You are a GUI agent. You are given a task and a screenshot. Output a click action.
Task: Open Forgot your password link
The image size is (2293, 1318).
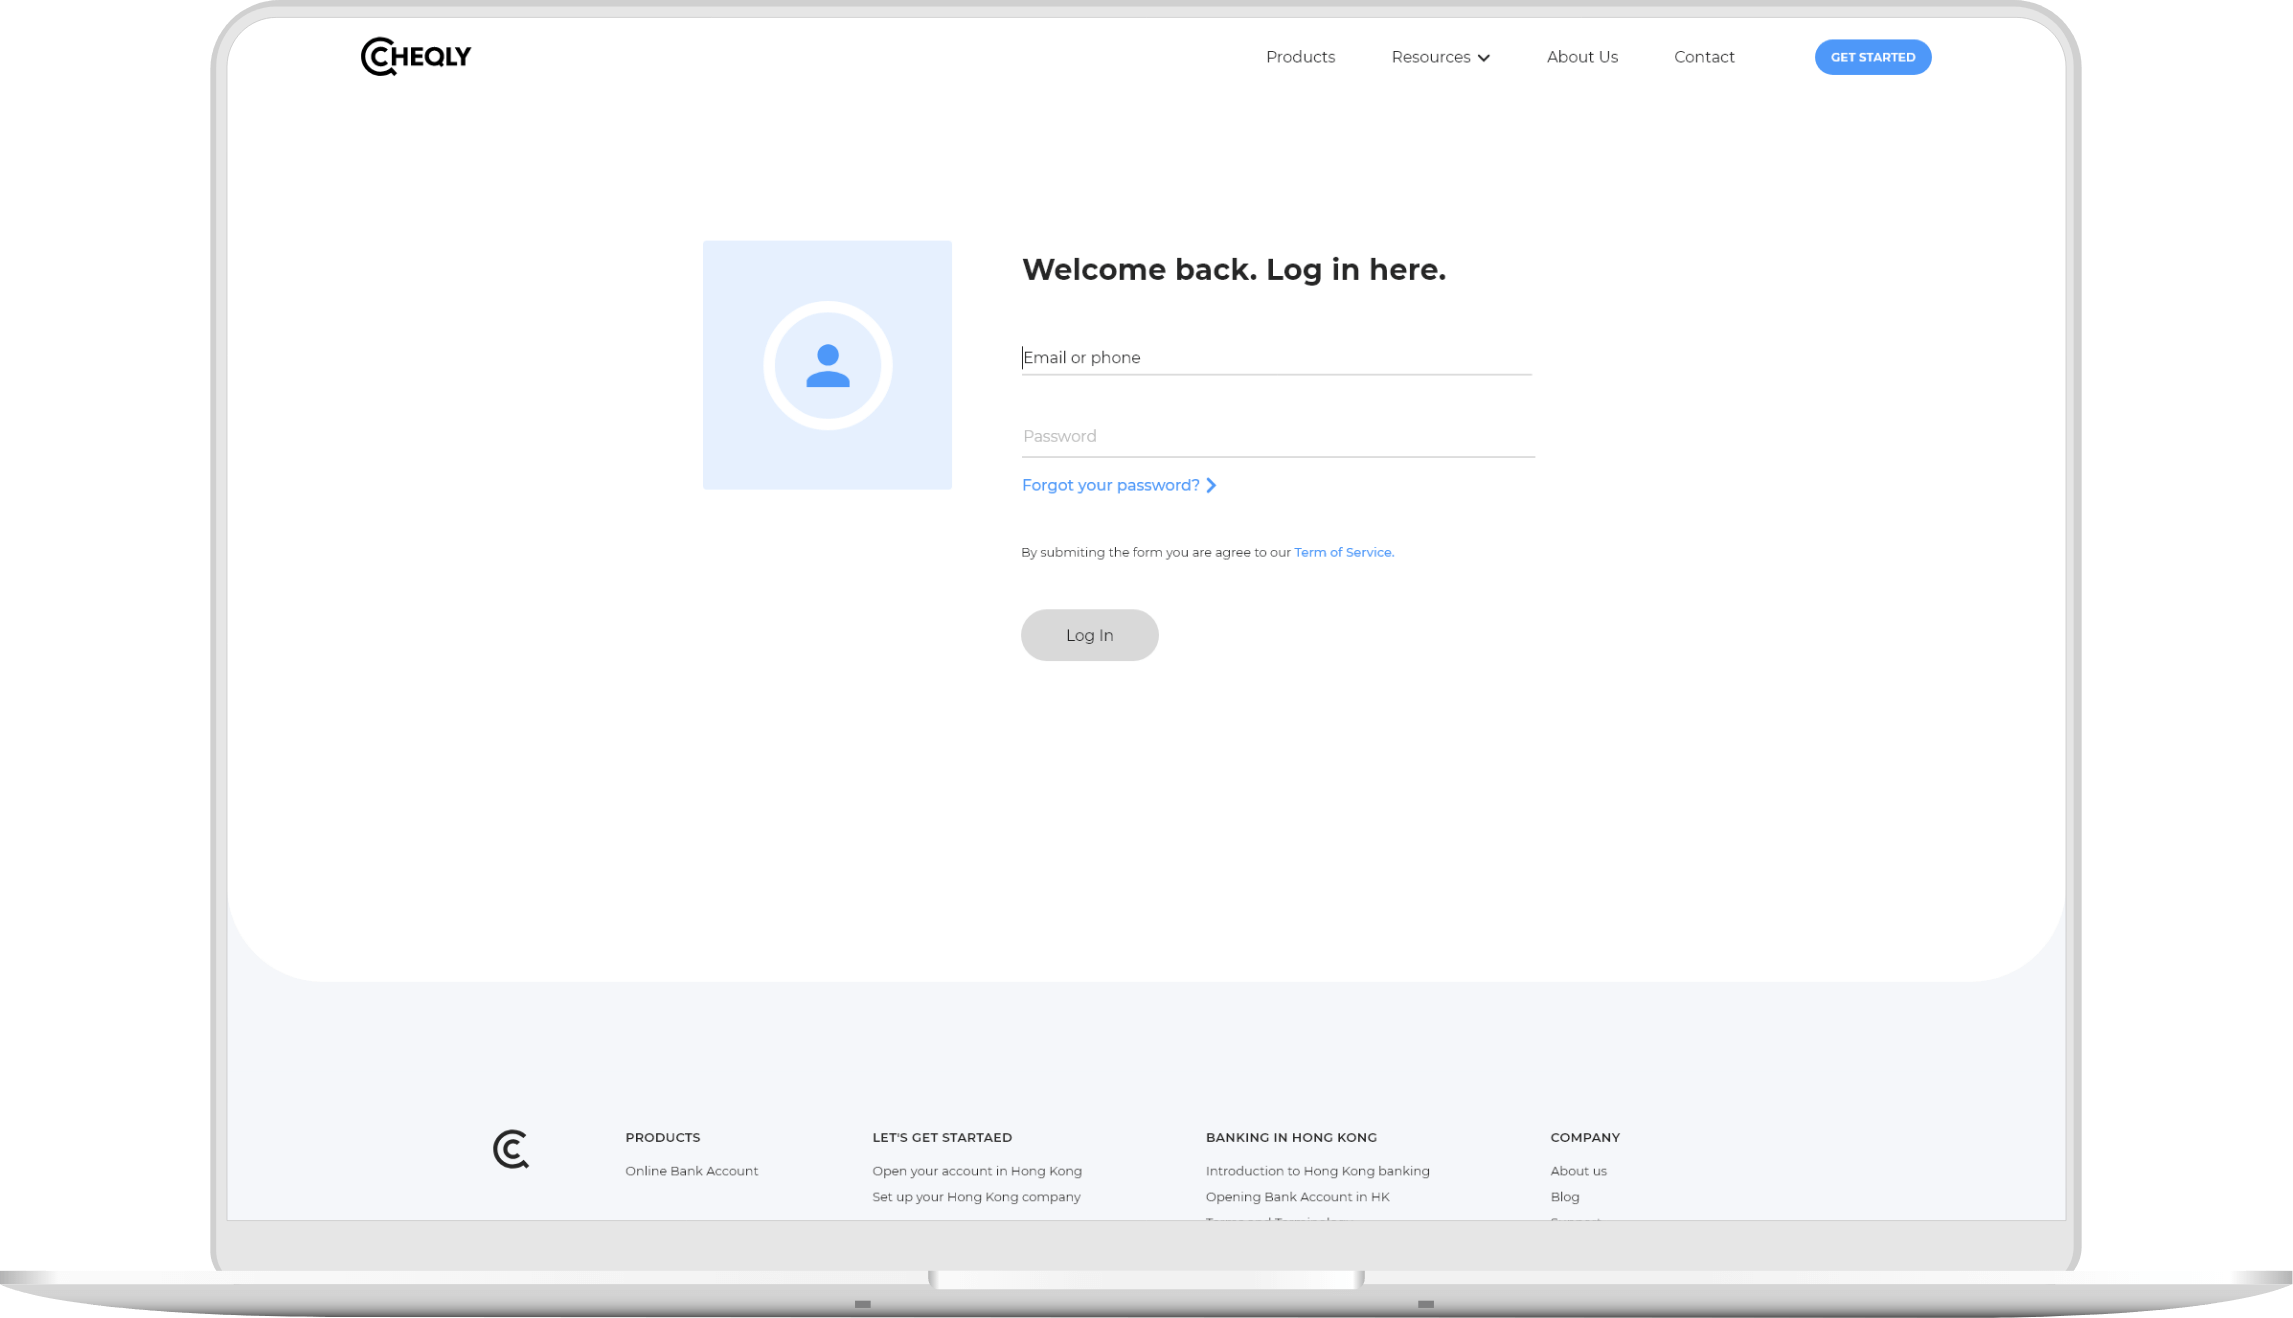click(1110, 486)
